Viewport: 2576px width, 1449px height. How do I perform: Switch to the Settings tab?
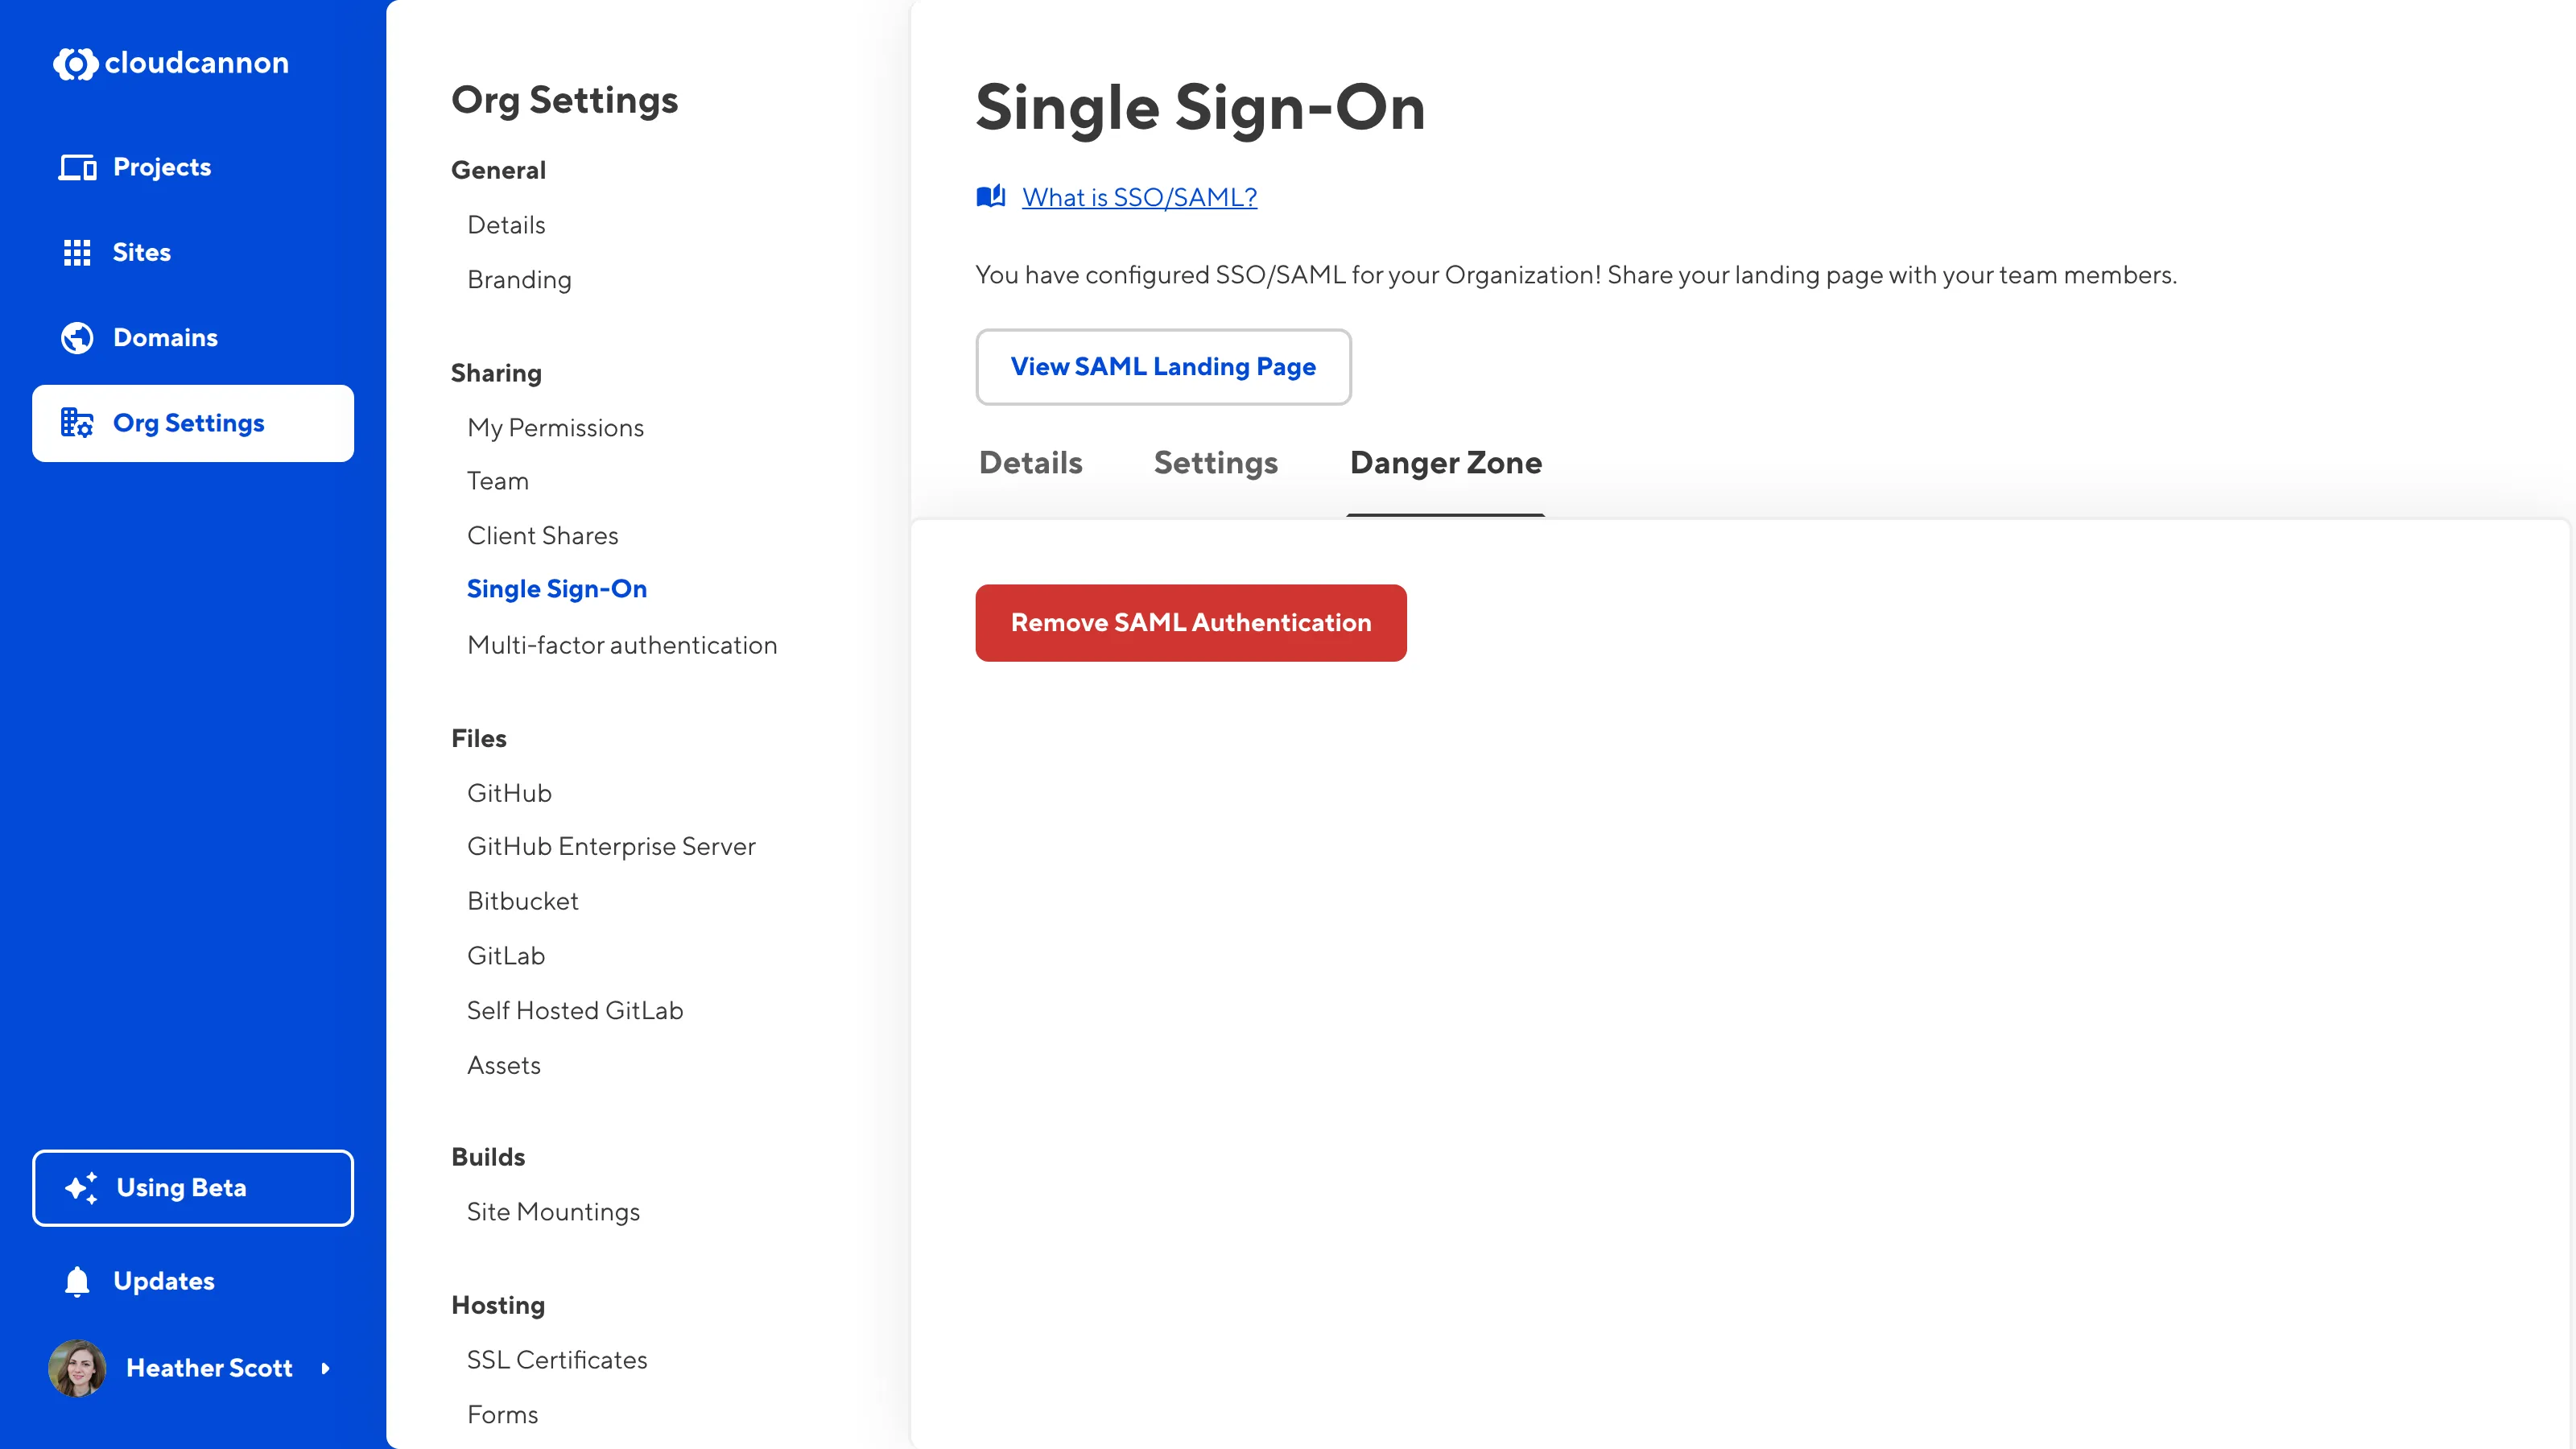1216,463
